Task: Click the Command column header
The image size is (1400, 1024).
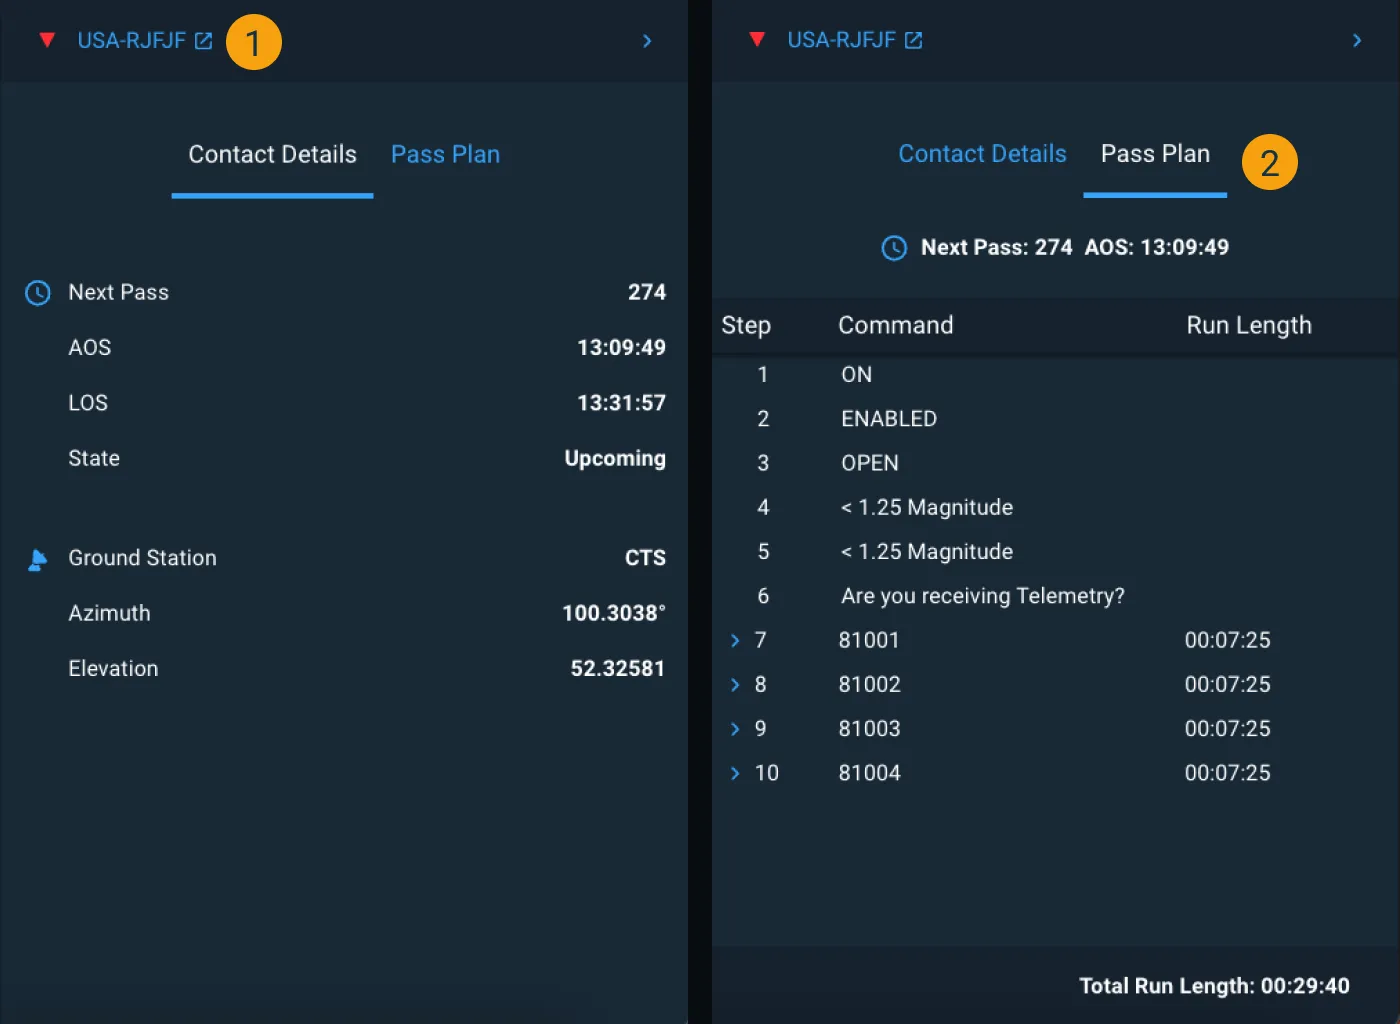Action: [x=895, y=326]
